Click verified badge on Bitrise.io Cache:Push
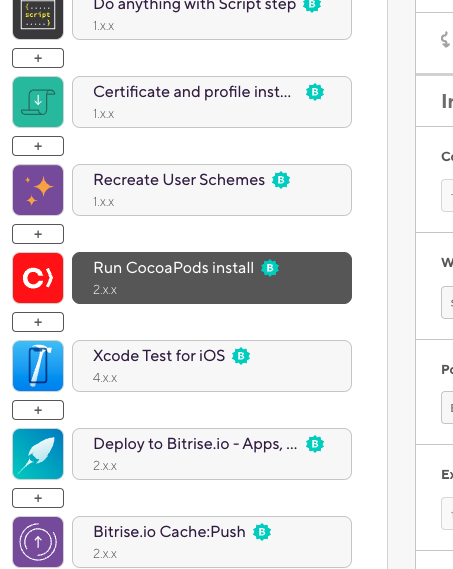The image size is (453, 569). click(x=262, y=532)
